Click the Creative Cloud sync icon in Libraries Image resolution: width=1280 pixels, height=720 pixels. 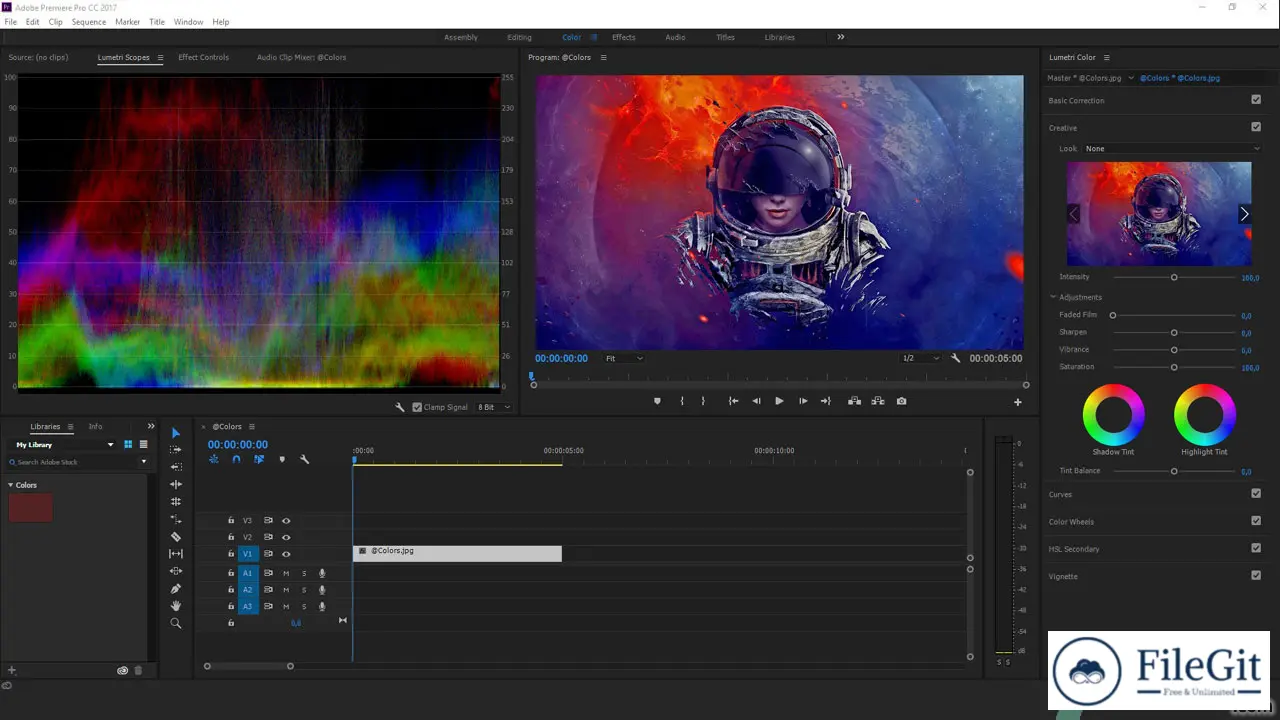click(x=123, y=671)
